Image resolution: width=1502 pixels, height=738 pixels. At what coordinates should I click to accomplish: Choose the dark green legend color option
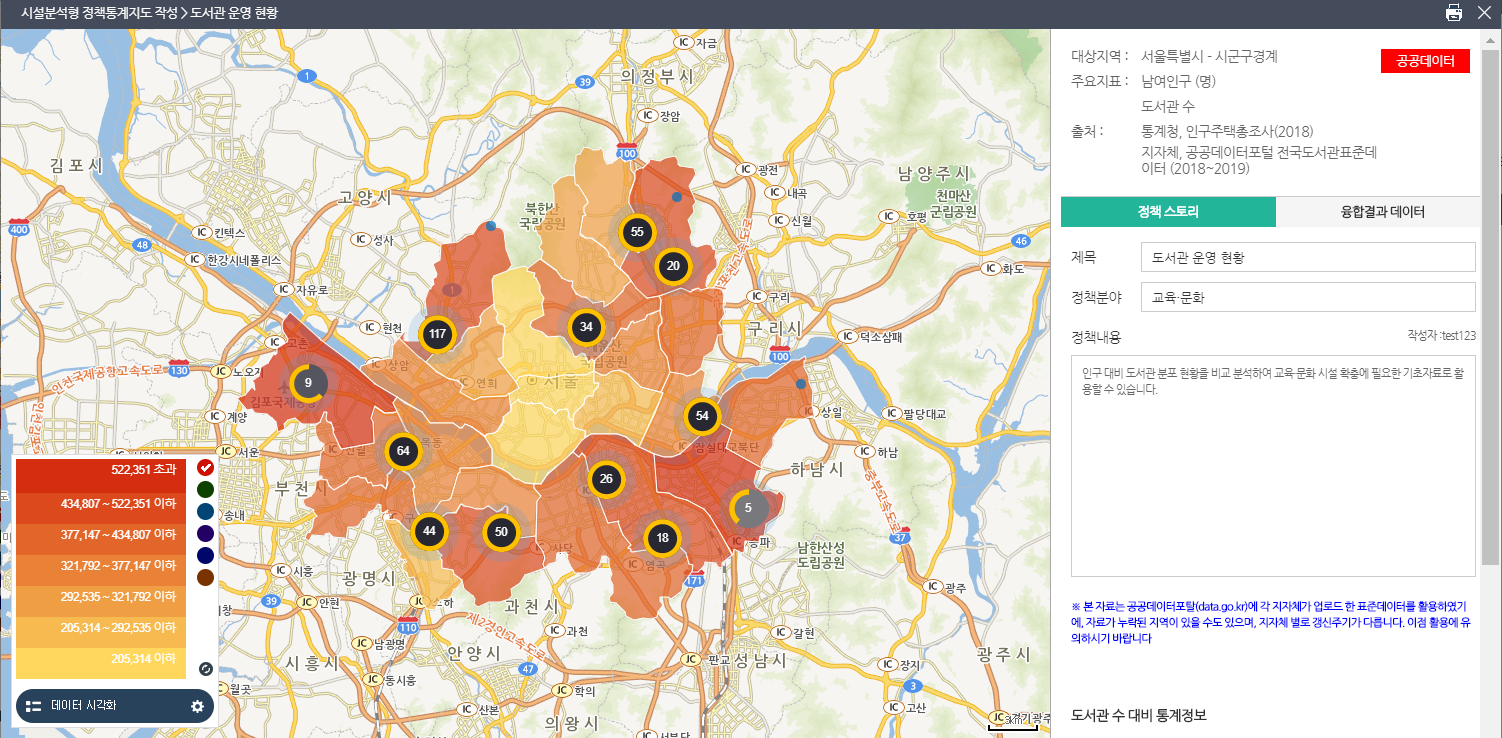pos(205,489)
